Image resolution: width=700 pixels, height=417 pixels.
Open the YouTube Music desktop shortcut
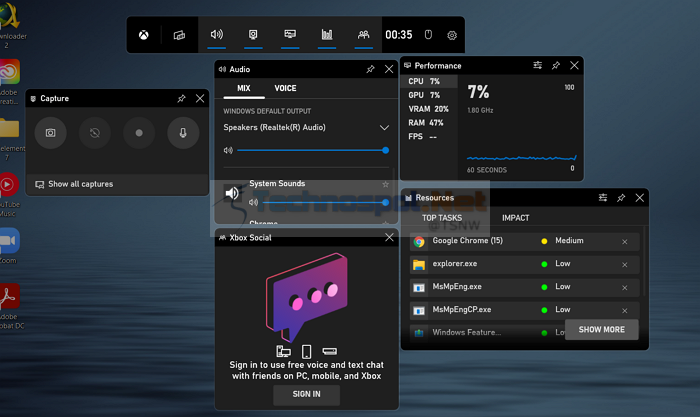pyautogui.click(x=9, y=194)
